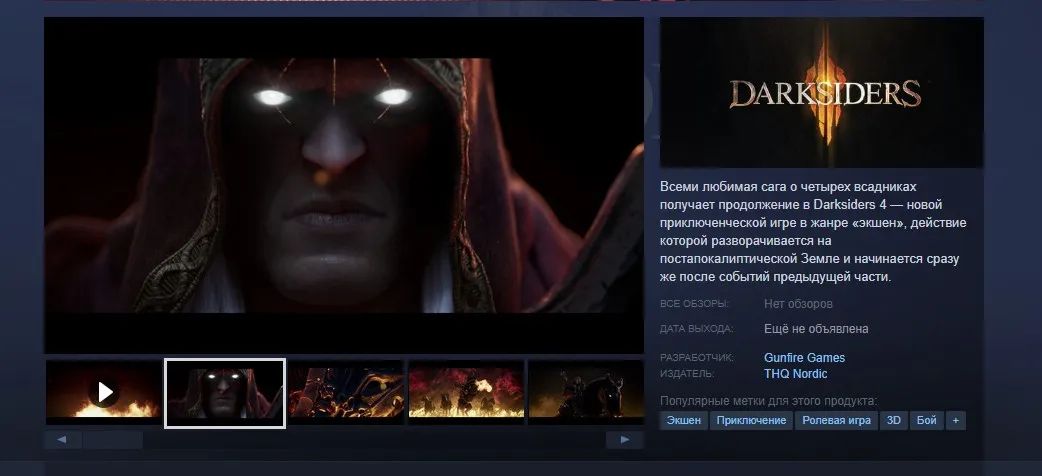Click the Приключение tag
Image resolution: width=1042 pixels, height=476 pixels.
(x=751, y=420)
